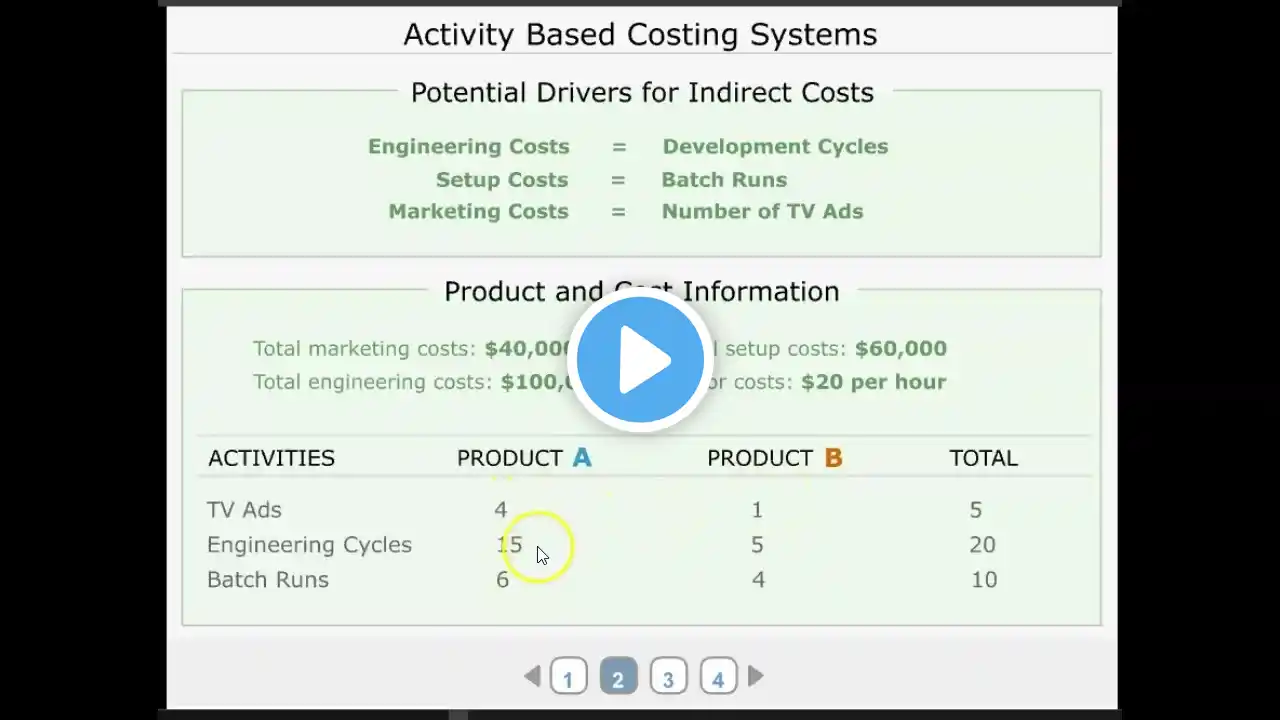
Task: Click the orange letter B product icon
Action: 833,458
